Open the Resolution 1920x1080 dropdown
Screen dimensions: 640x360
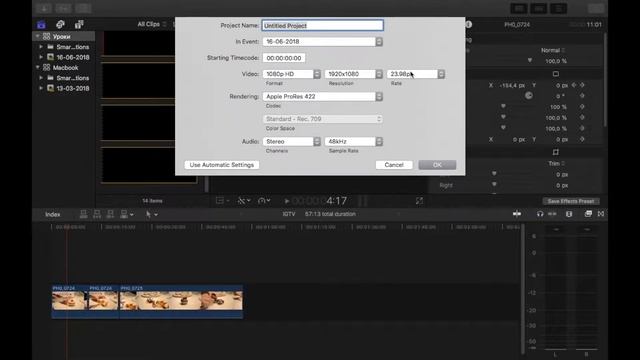(x=353, y=74)
